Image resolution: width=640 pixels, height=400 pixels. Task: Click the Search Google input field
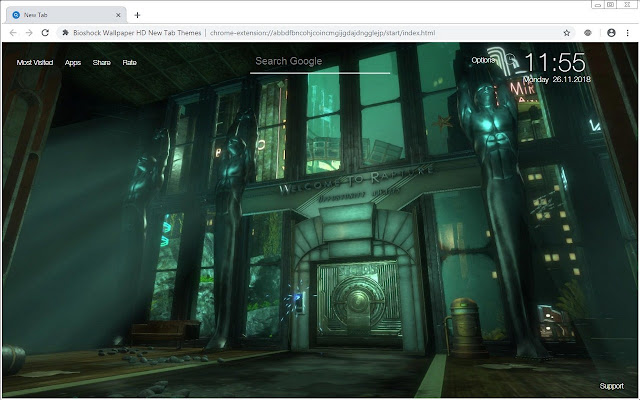[320, 62]
